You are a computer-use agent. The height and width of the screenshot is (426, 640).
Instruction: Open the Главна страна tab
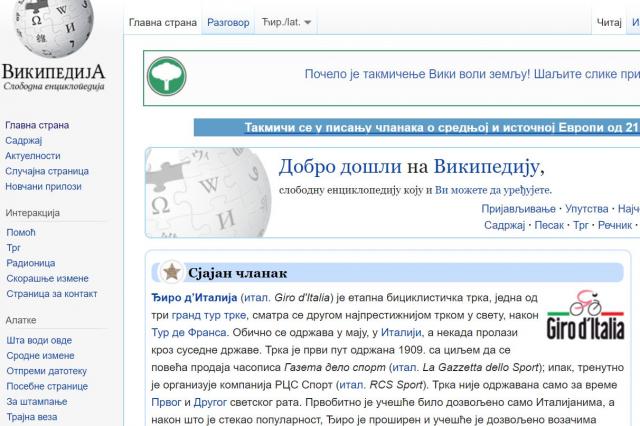point(162,22)
